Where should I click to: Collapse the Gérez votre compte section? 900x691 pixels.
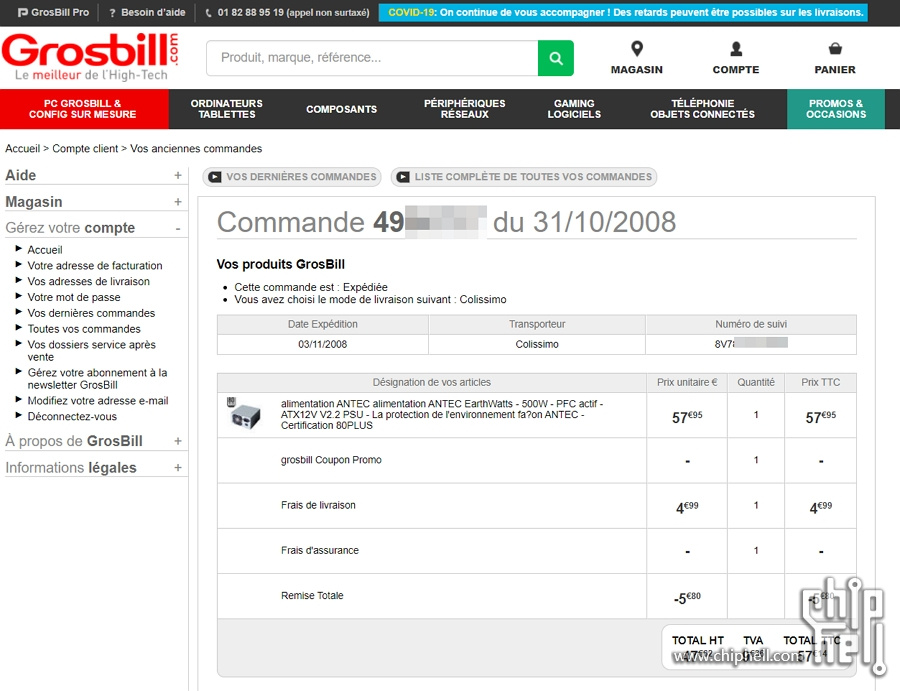[x=178, y=228]
